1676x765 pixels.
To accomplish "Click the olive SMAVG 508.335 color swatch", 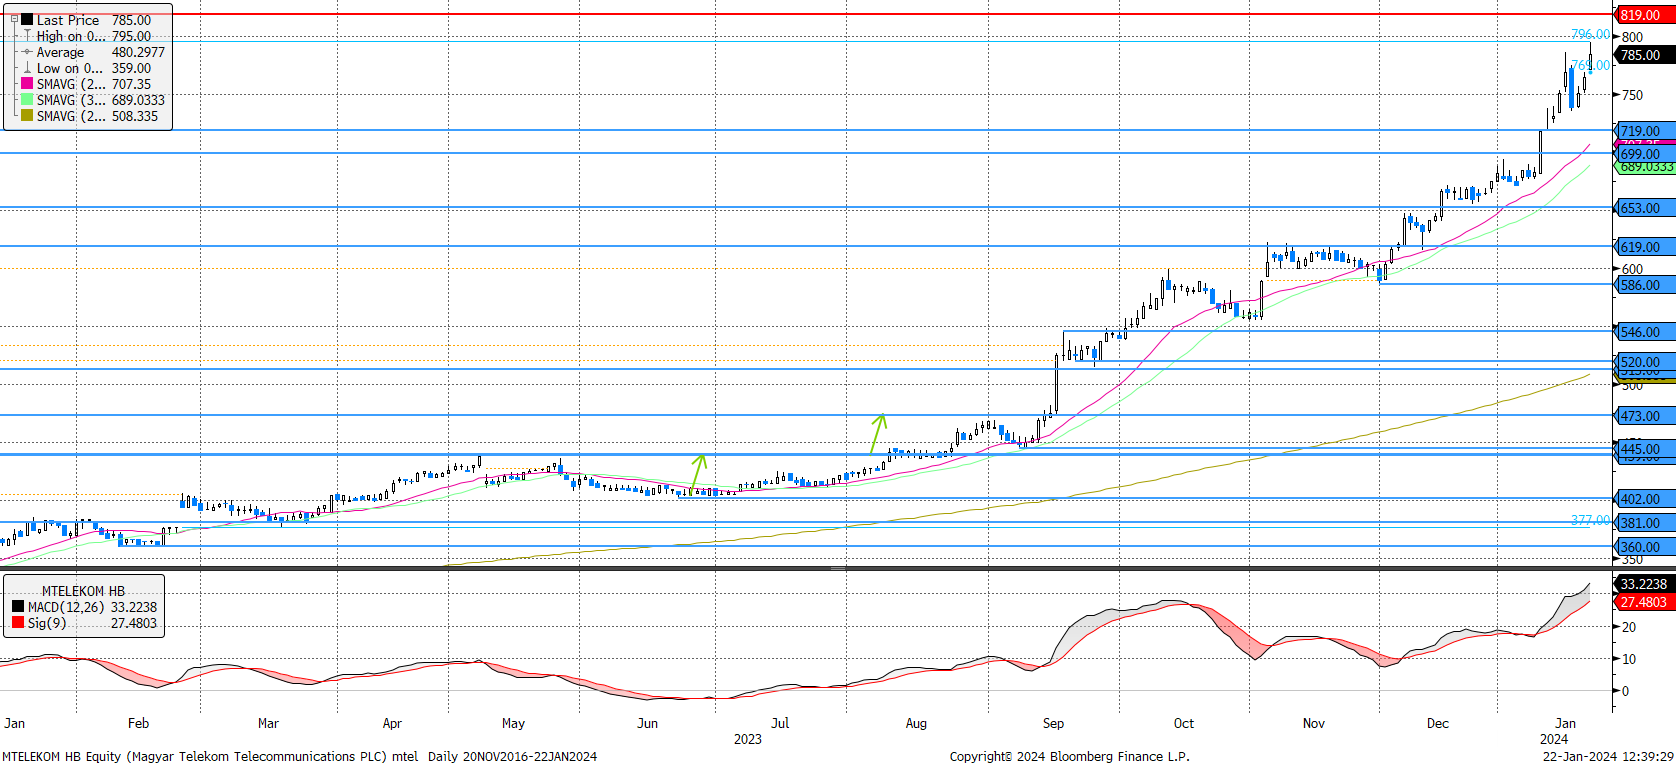I will (x=27, y=116).
